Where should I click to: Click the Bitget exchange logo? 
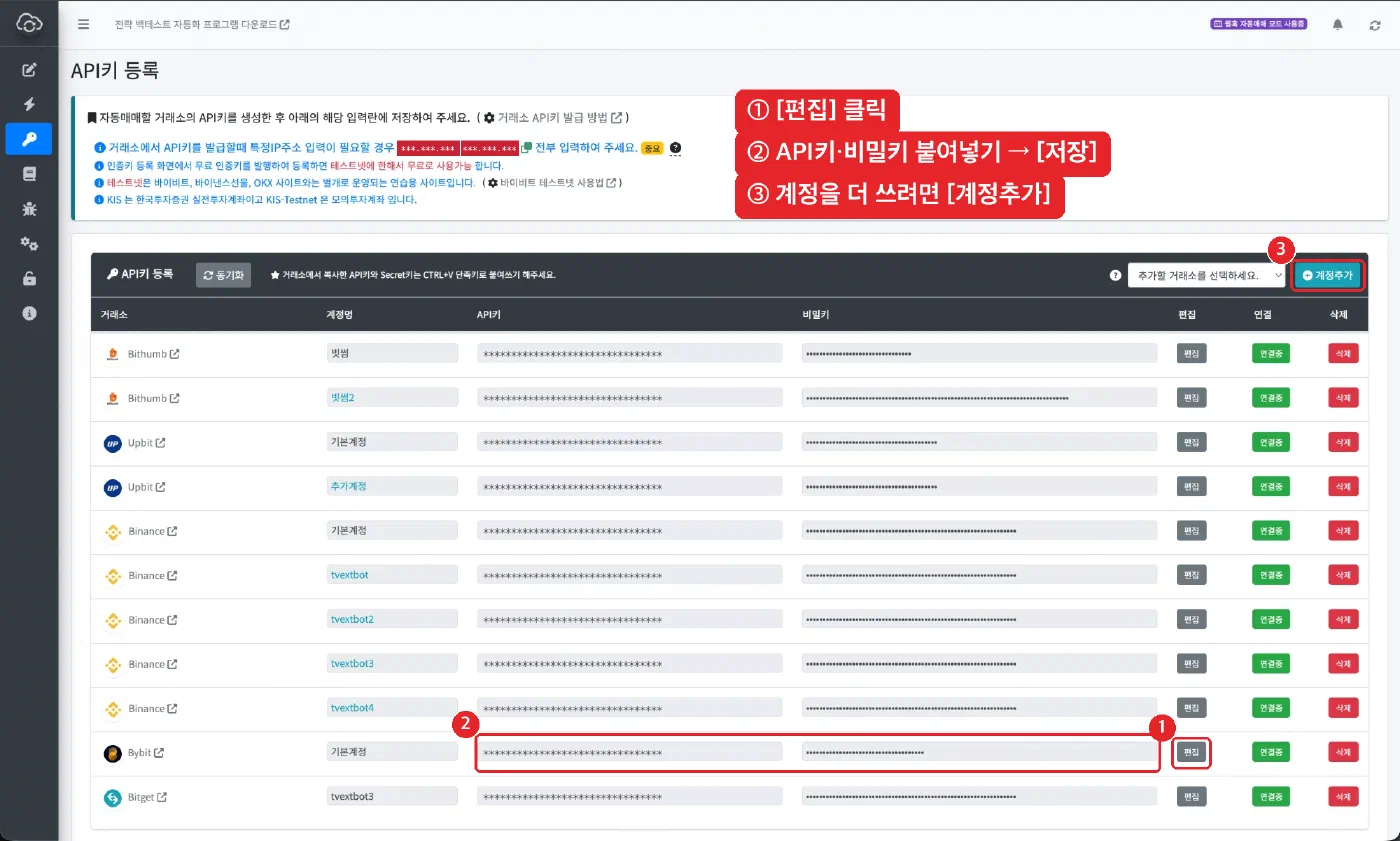click(112, 797)
